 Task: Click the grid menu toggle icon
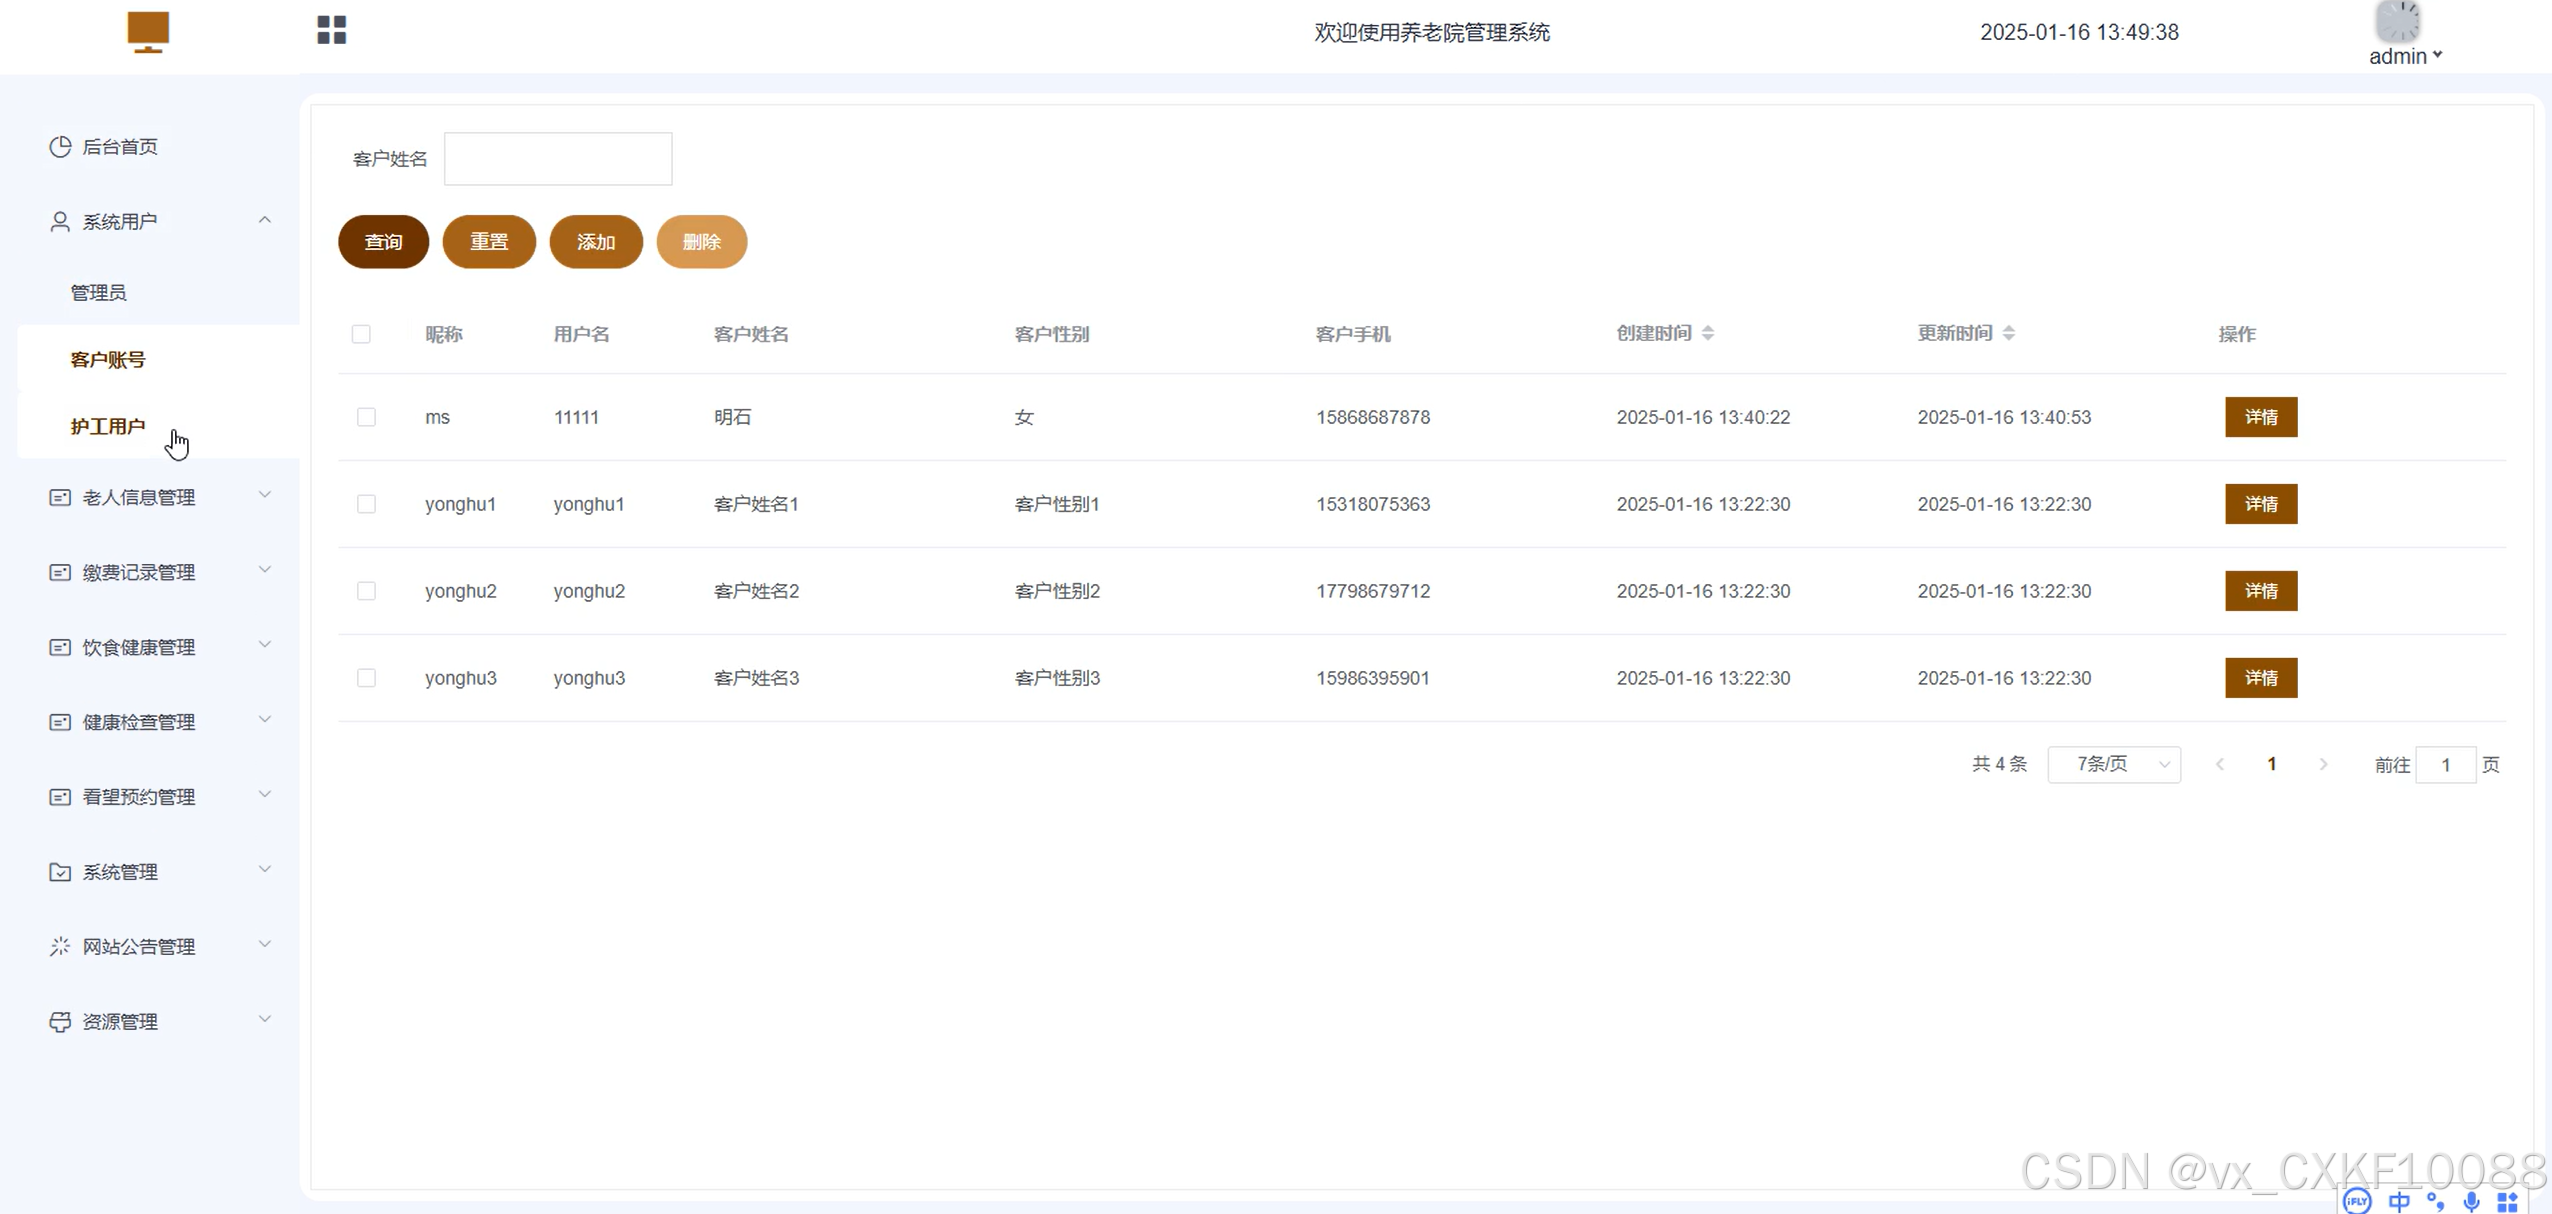(331, 30)
